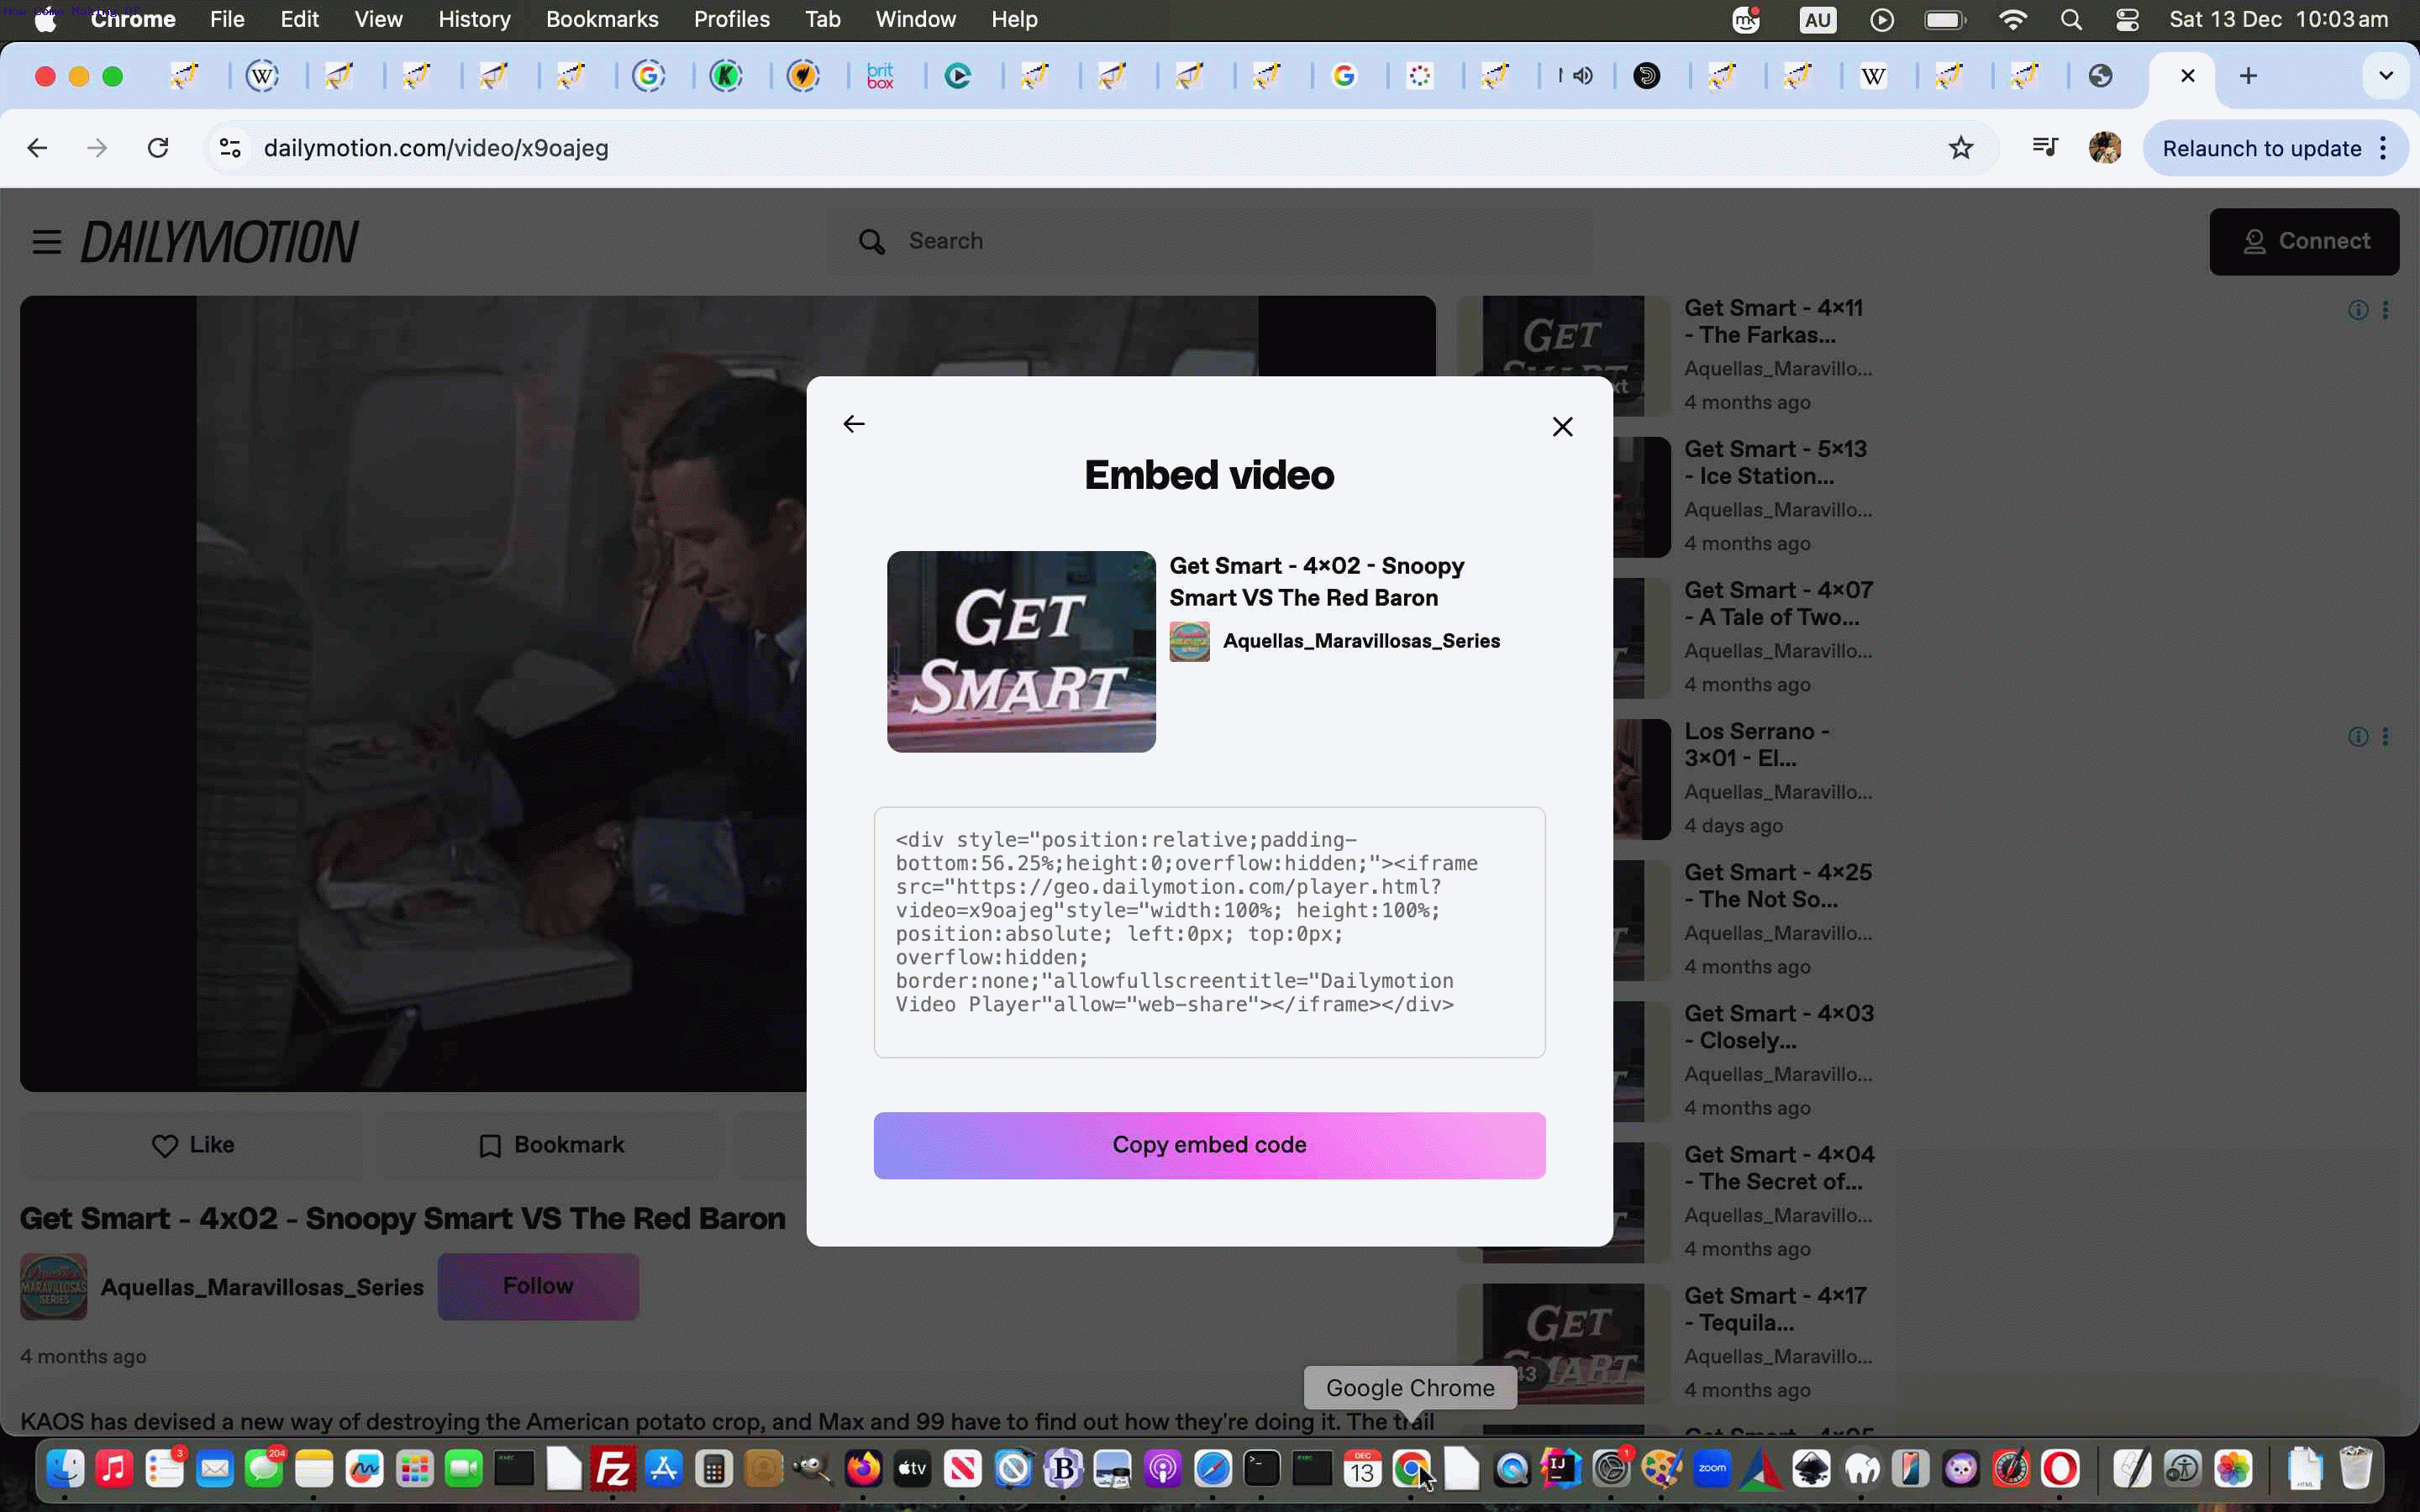Click the Search magnifier icon on Dailymotion

[871, 242]
